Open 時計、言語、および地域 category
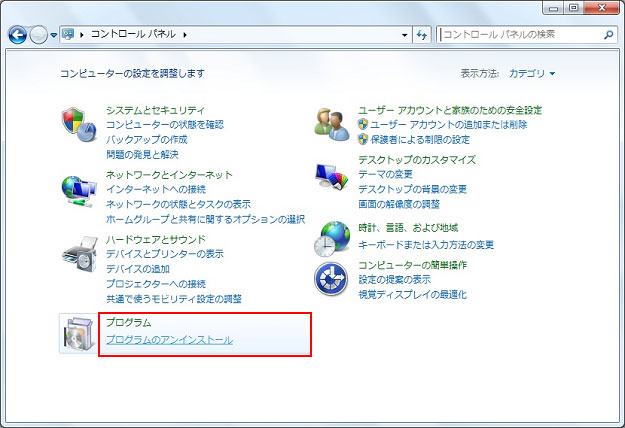 coord(408,228)
